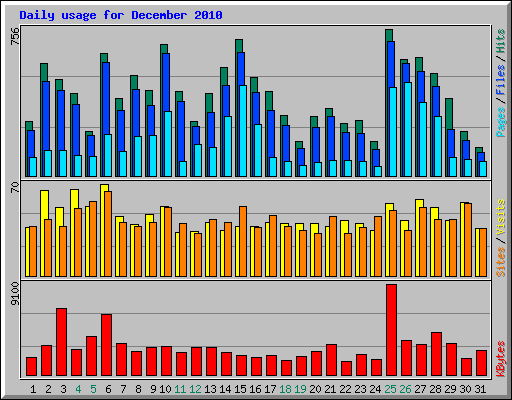Click day label '23' on the x-axis
The height and width of the screenshot is (400, 512).
(x=360, y=389)
